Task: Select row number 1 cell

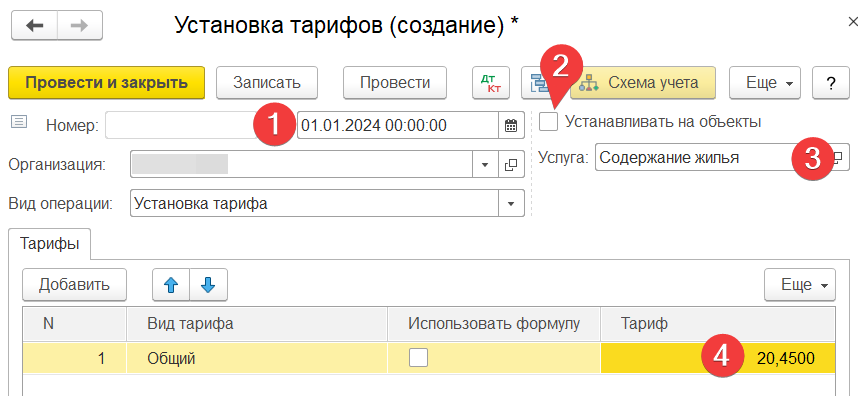Action: (x=75, y=359)
